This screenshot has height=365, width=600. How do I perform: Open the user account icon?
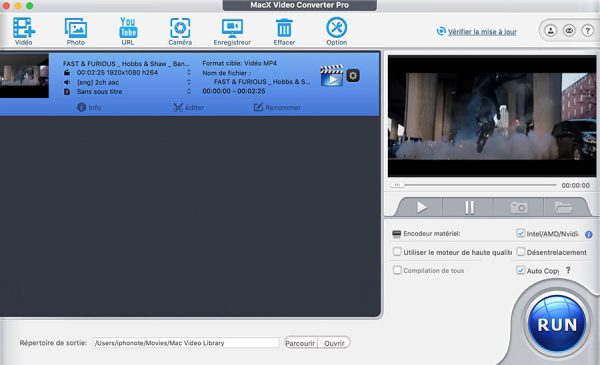pyautogui.click(x=551, y=31)
